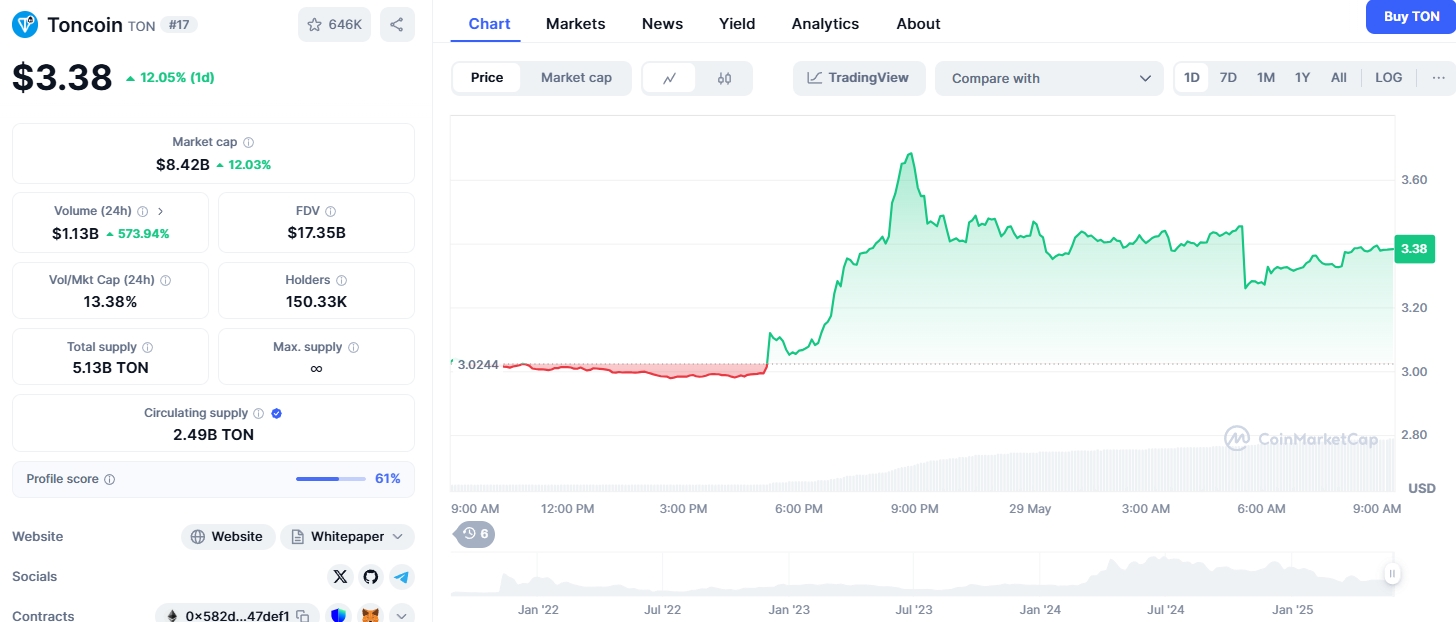Click the blue verified badge for Circulating supply
The height and width of the screenshot is (622, 1456).
(x=277, y=414)
